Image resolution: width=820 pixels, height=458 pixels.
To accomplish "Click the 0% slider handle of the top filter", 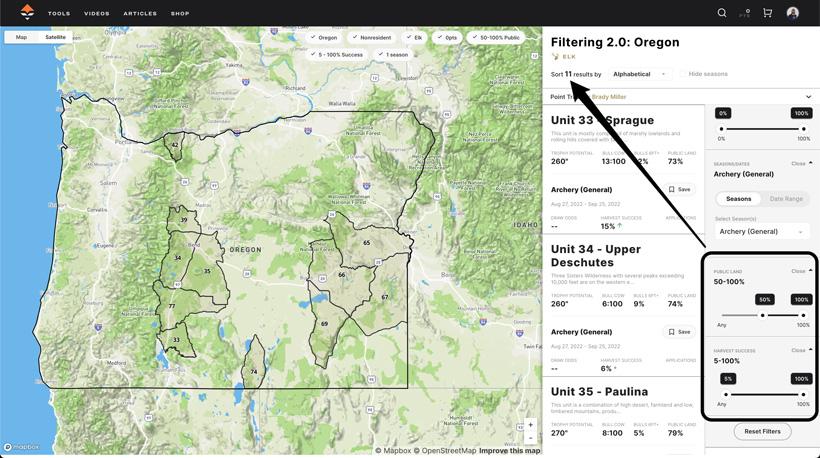I will pos(722,129).
